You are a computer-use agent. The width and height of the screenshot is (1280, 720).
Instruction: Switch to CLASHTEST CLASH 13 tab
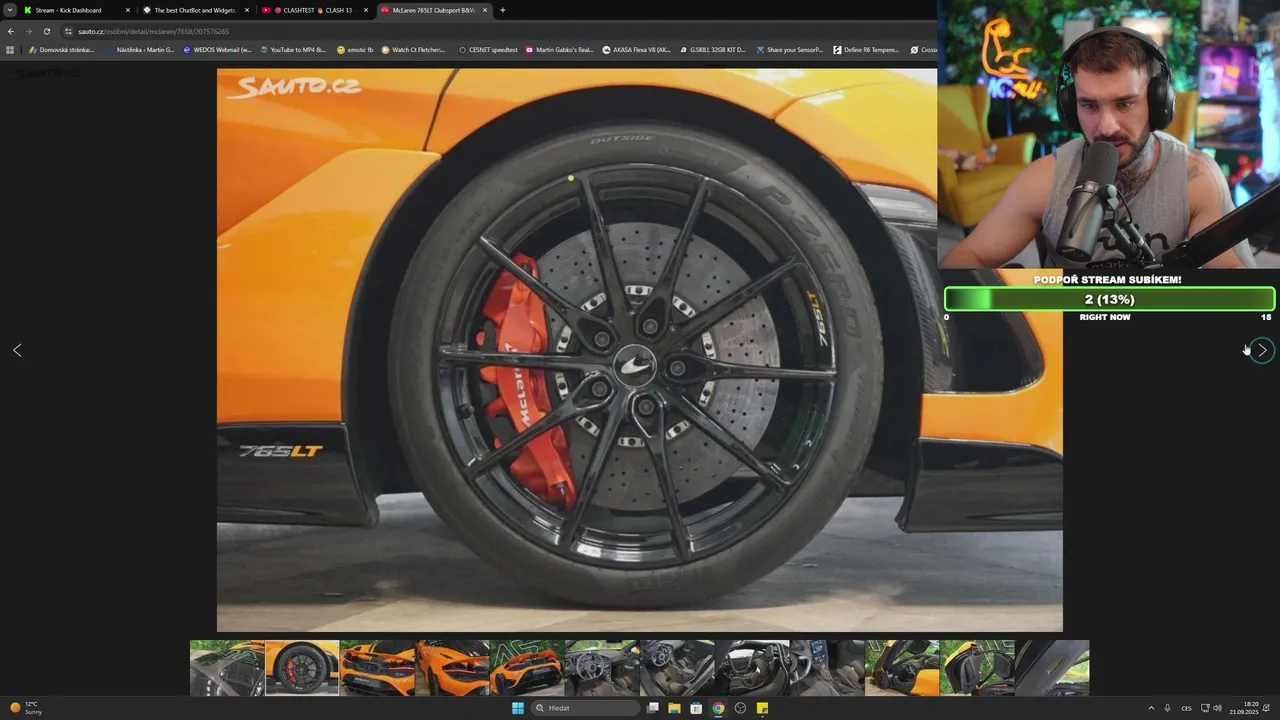314,10
